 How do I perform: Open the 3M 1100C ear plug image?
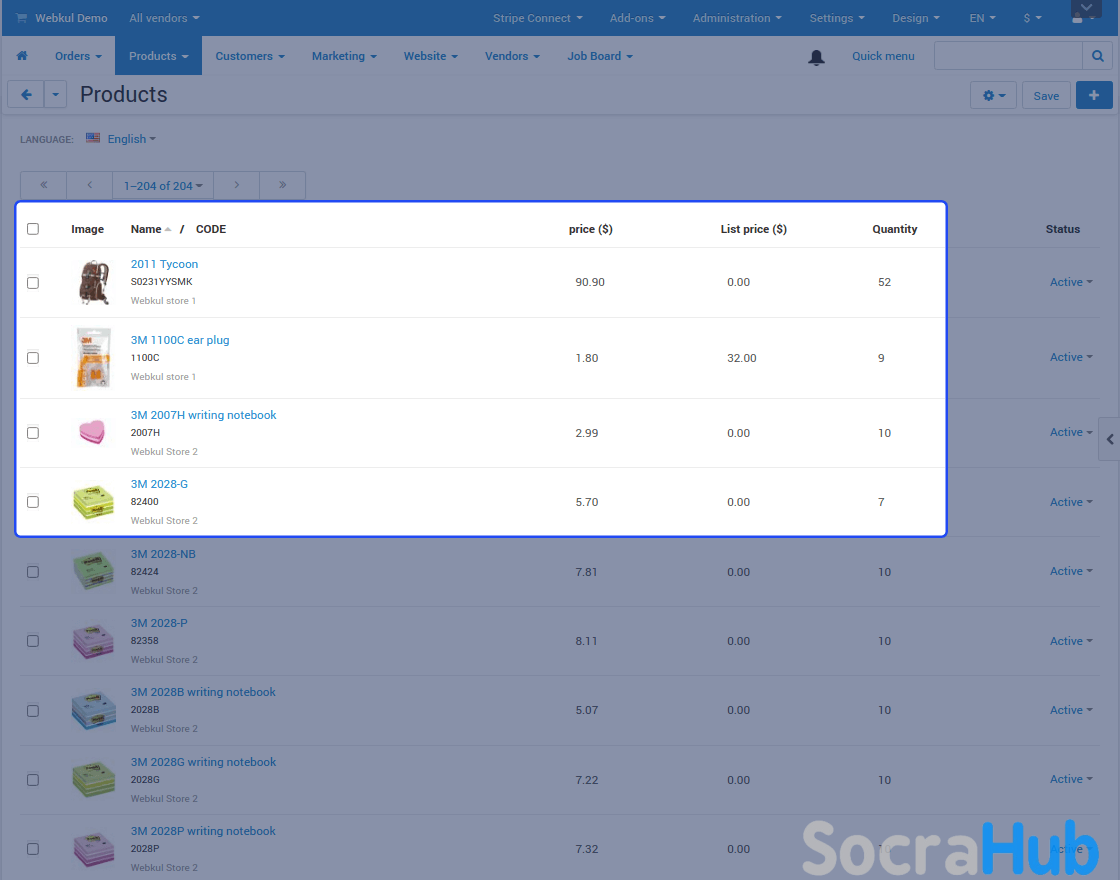pyautogui.click(x=94, y=358)
